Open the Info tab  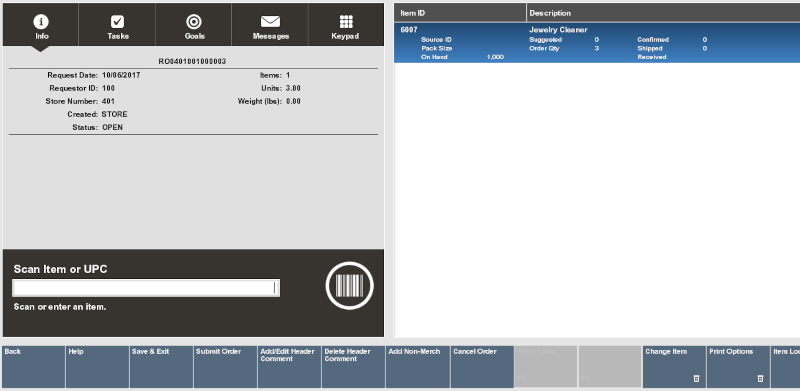(x=41, y=25)
